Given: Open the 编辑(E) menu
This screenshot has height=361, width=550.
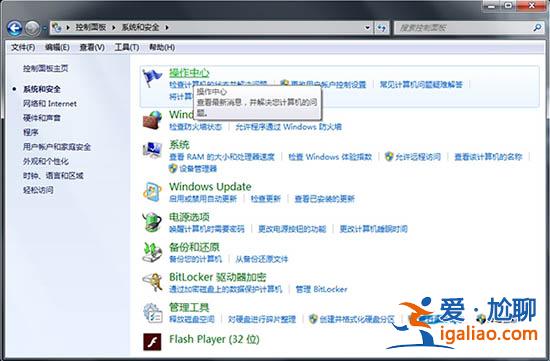Looking at the screenshot, I should coord(57,47).
